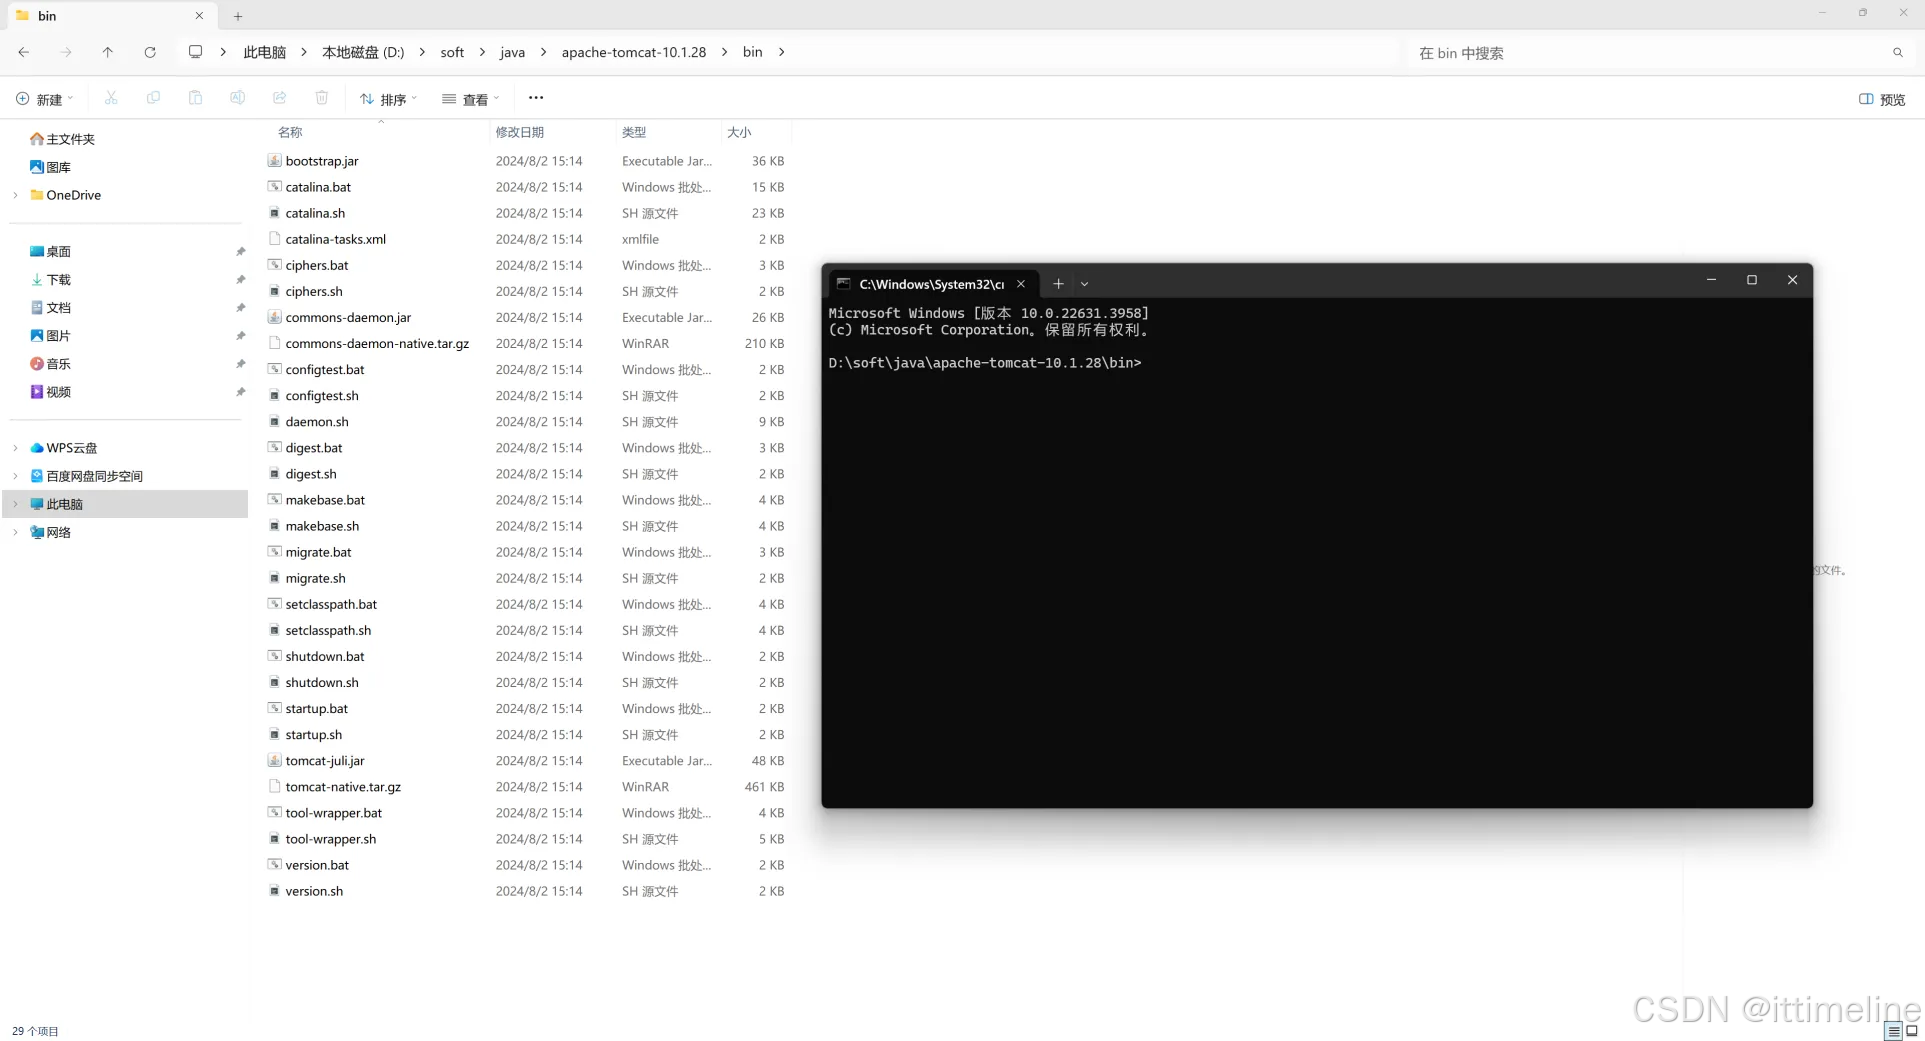This screenshot has height=1041, width=1925.
Task: Click apache-tomcat-10.1.28 breadcrumb
Action: click(x=634, y=52)
